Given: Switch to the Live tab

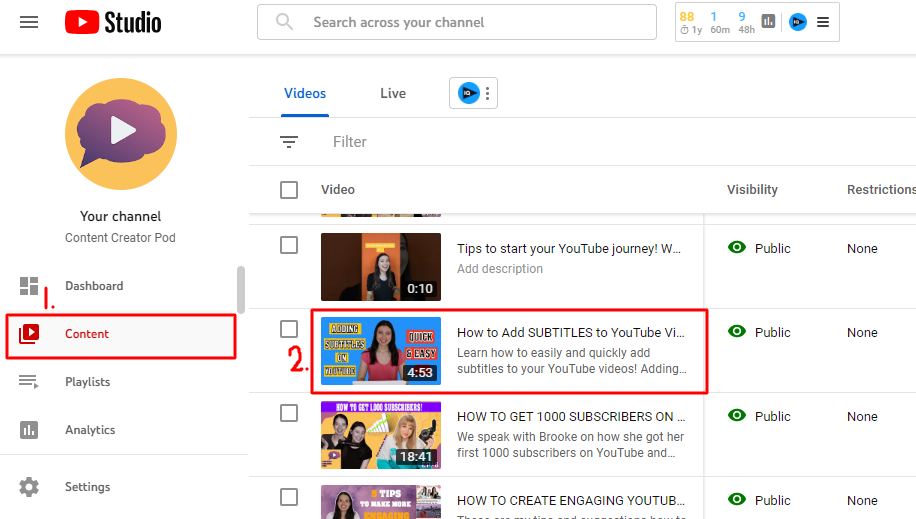Looking at the screenshot, I should click(393, 94).
